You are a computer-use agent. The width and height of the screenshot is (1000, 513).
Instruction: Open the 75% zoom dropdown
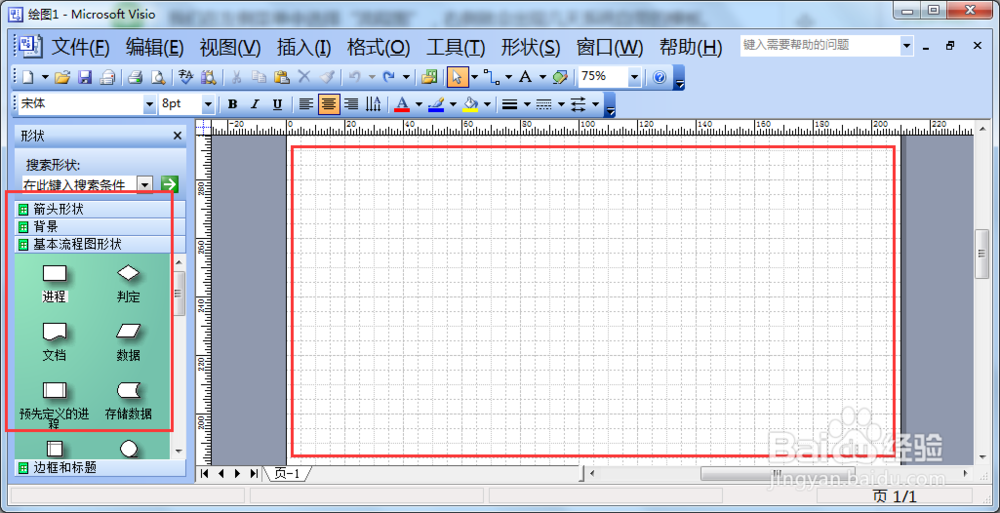pyautogui.click(x=634, y=77)
